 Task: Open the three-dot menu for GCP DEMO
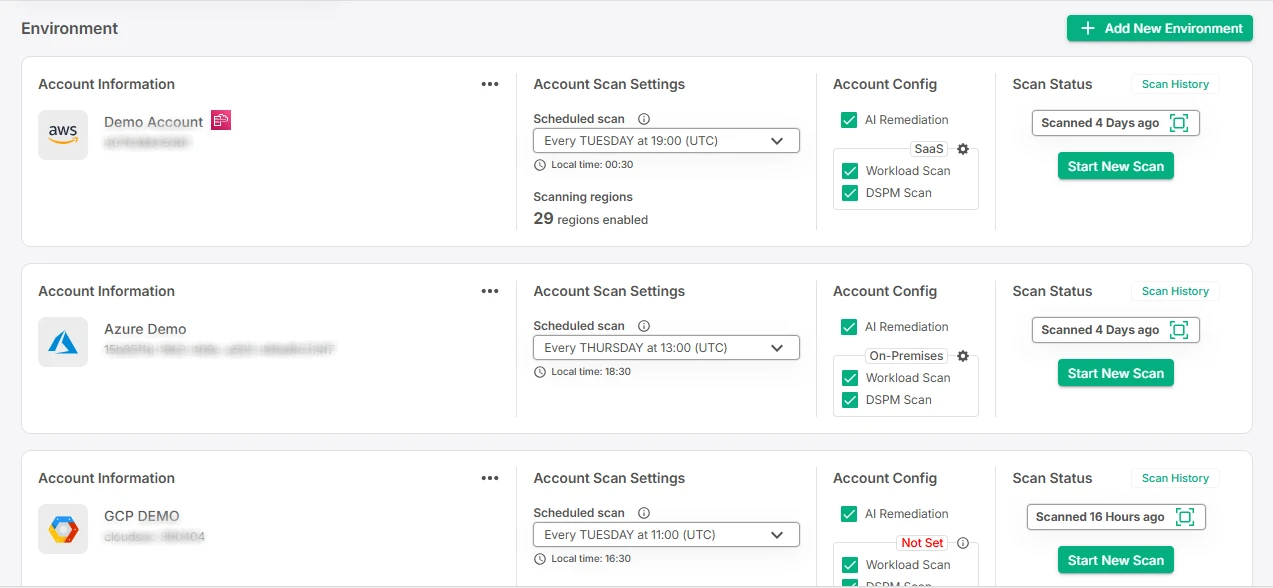pyautogui.click(x=490, y=478)
